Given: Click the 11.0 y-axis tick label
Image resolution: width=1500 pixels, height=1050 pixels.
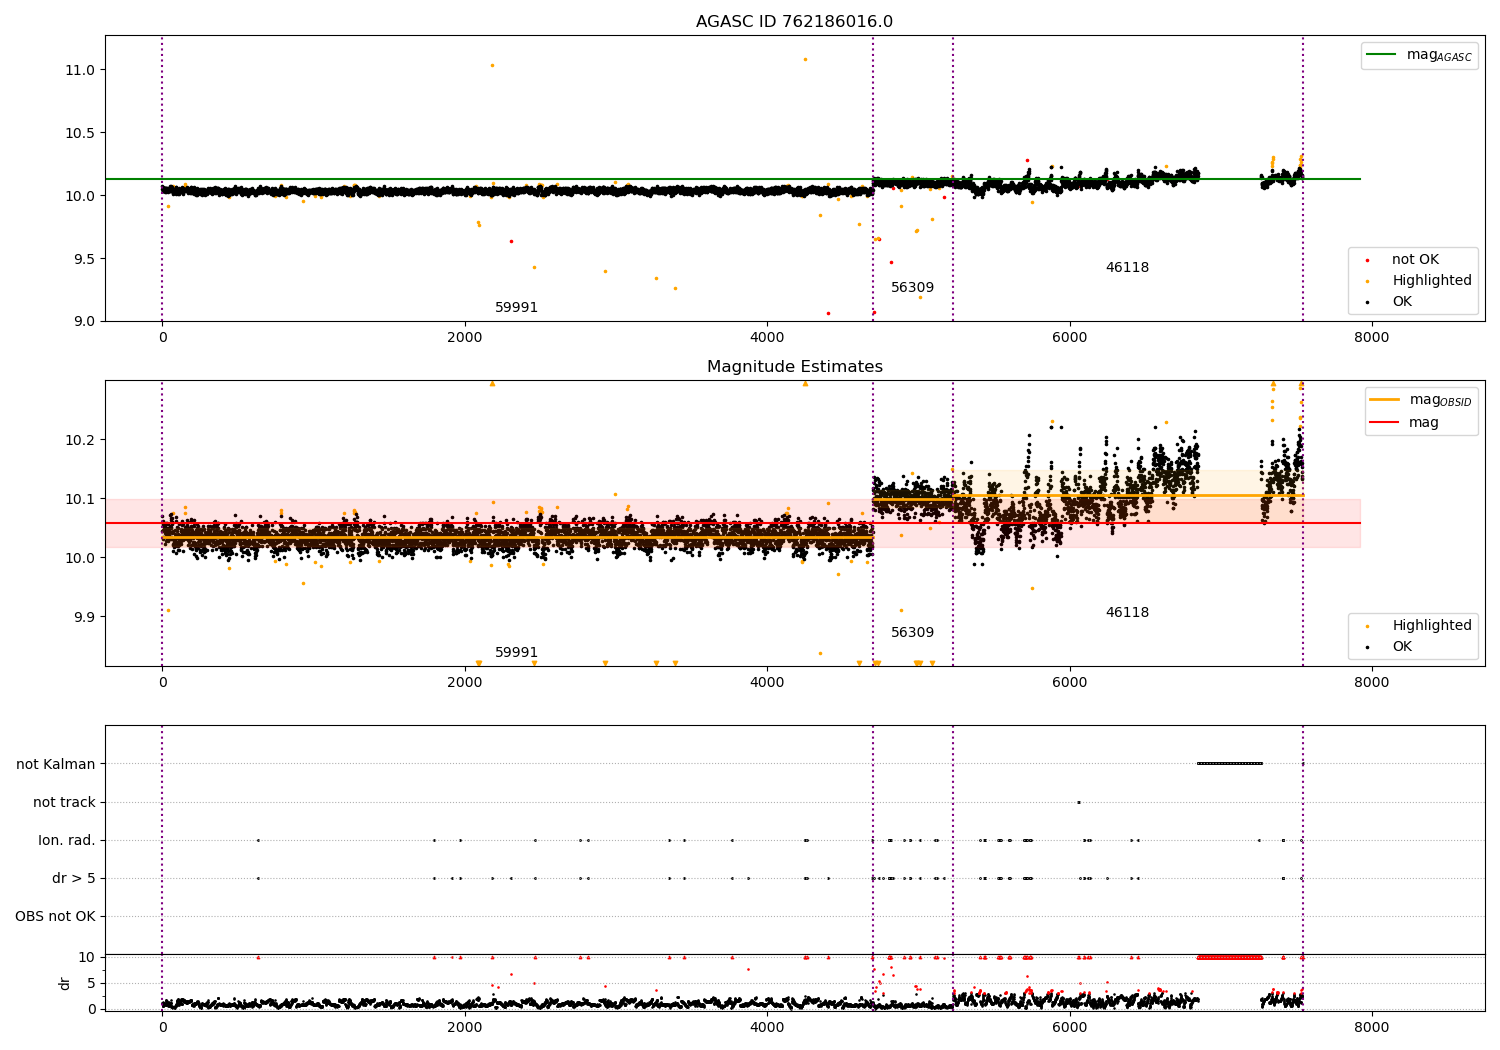Looking at the screenshot, I should click(79, 70).
